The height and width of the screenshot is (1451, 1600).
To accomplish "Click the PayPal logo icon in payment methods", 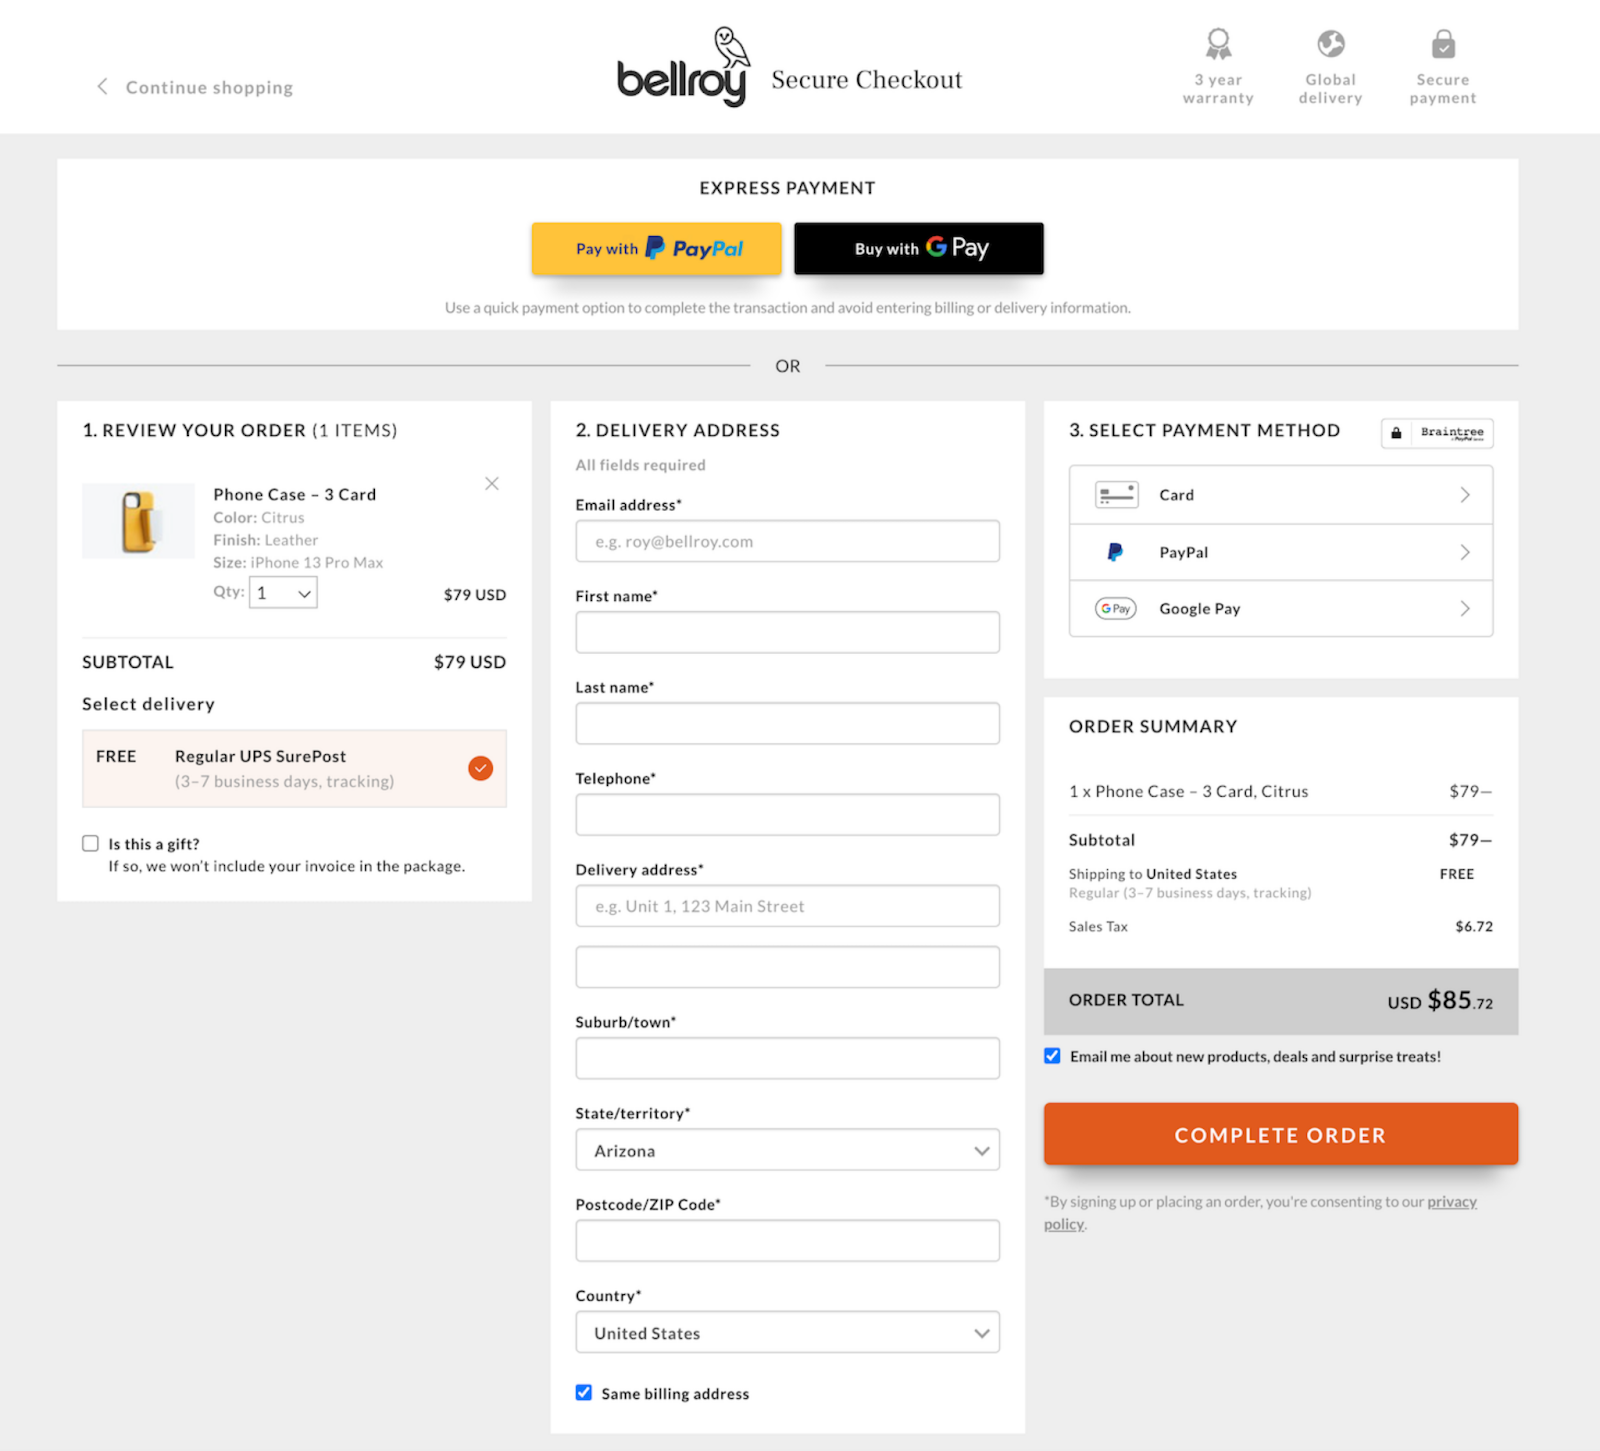I will 1116,552.
